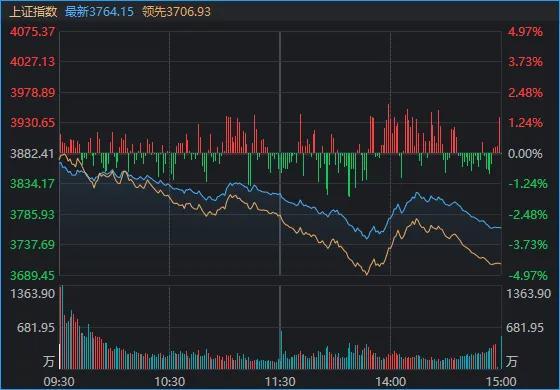The width and height of the screenshot is (560, 390).
Task: Click the 3882.41 baseline price label
Action: tap(32, 154)
